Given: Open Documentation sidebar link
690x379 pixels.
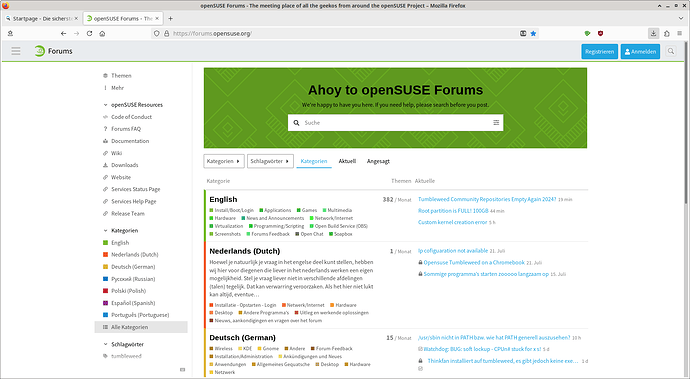Looking at the screenshot, I should (x=130, y=141).
